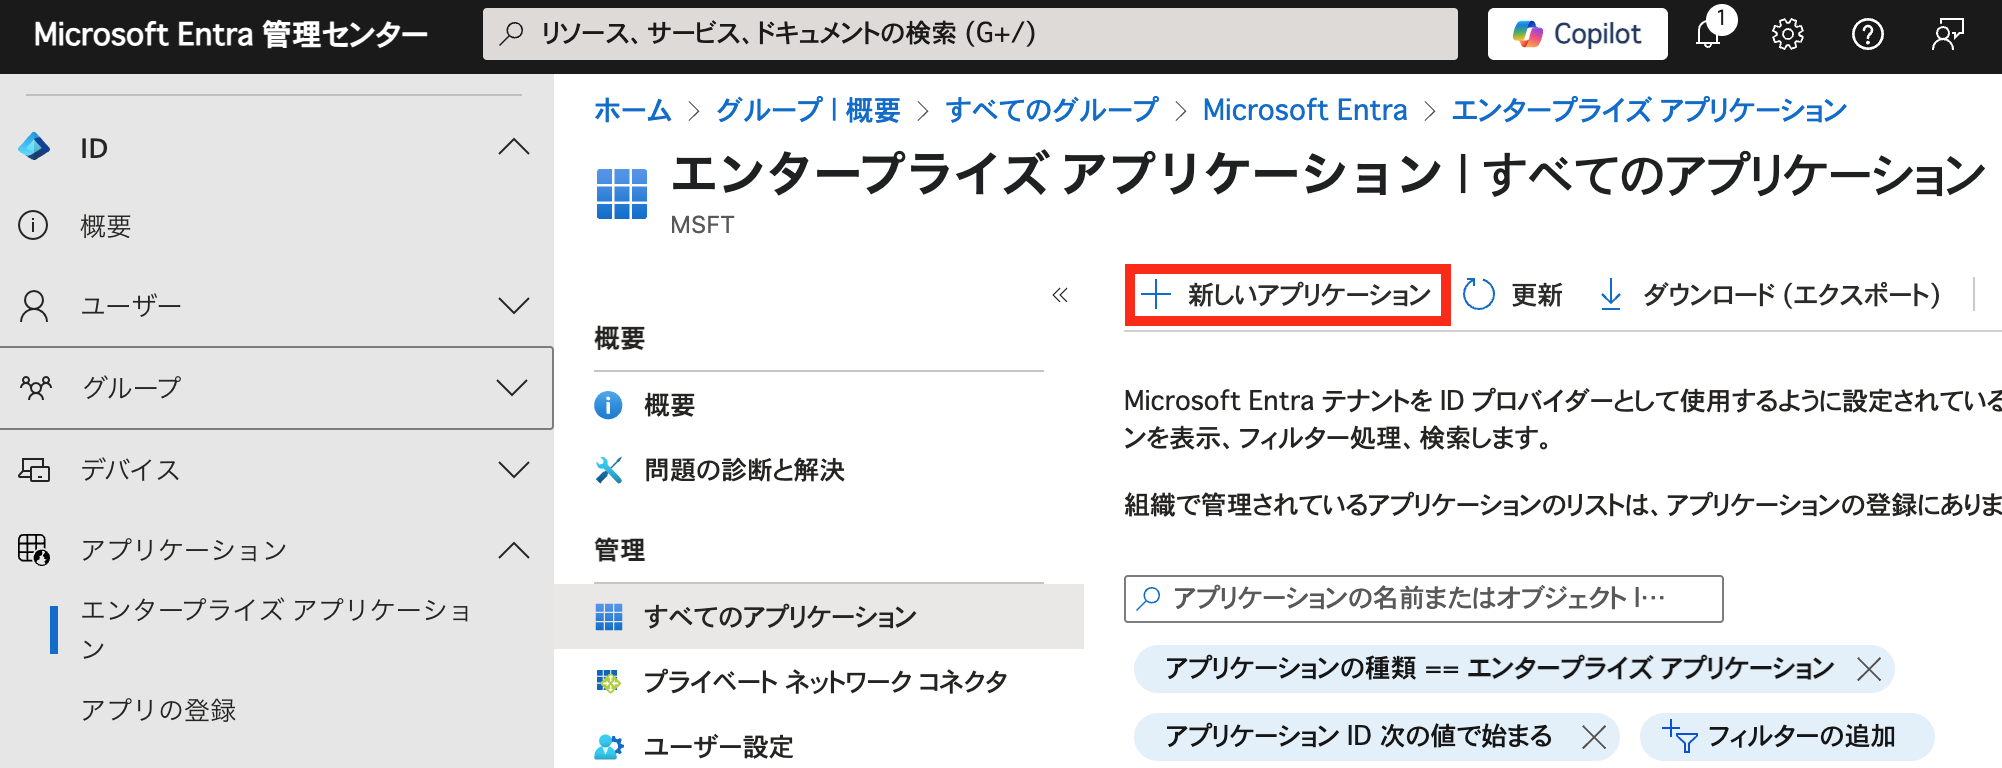Viewport: 2002px width, 768px height.
Task: Remove the アプリケーションの種類 filter
Action: (1868, 669)
